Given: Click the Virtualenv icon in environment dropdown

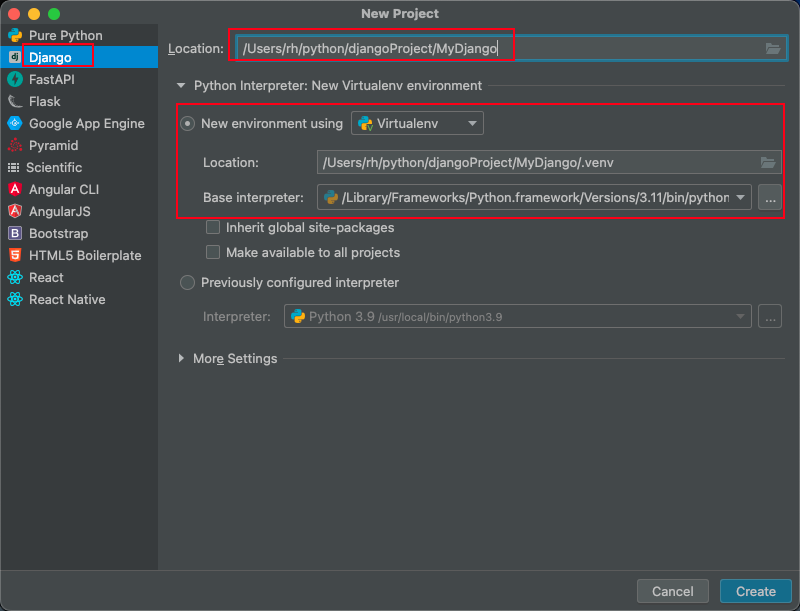Looking at the screenshot, I should [x=365, y=123].
